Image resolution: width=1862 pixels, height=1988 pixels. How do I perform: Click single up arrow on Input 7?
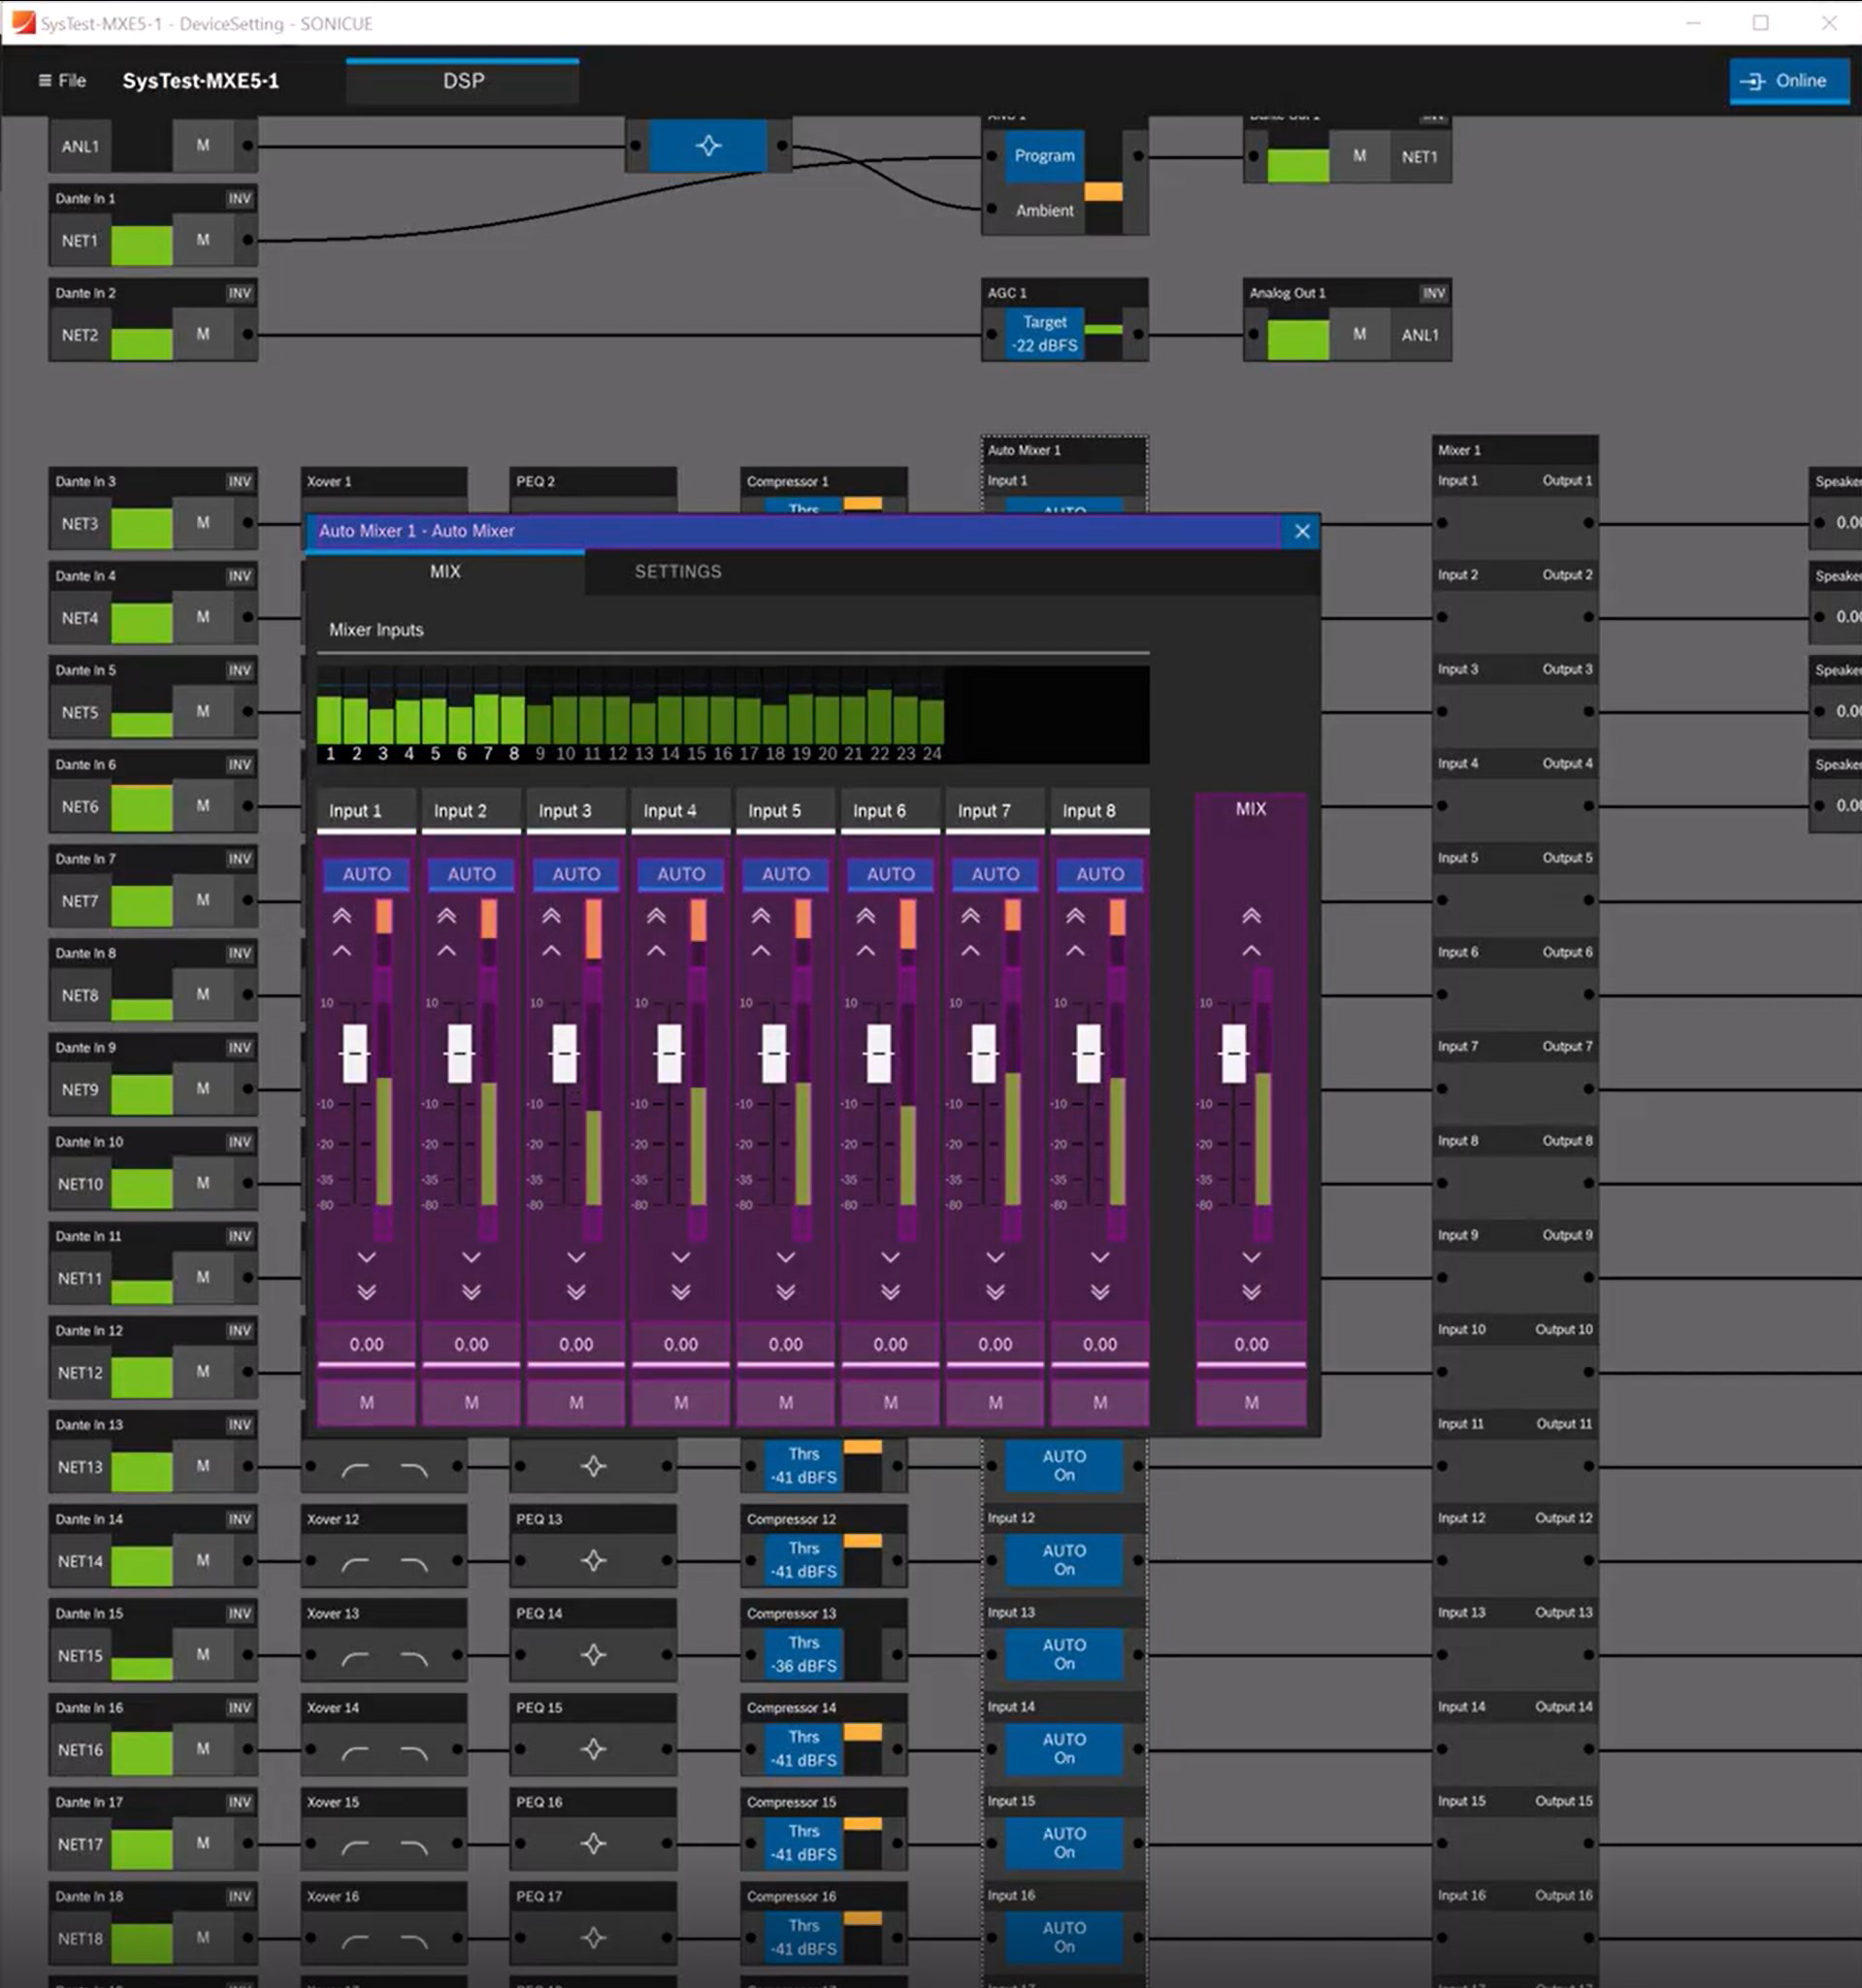click(970, 950)
